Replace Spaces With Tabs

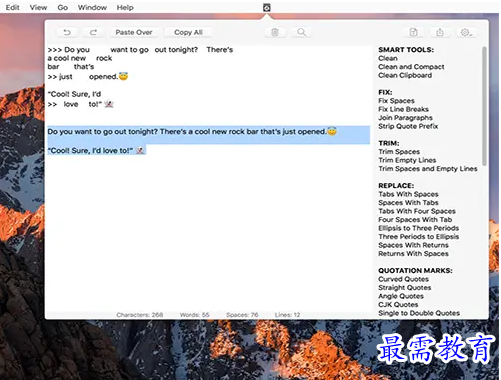coord(408,203)
